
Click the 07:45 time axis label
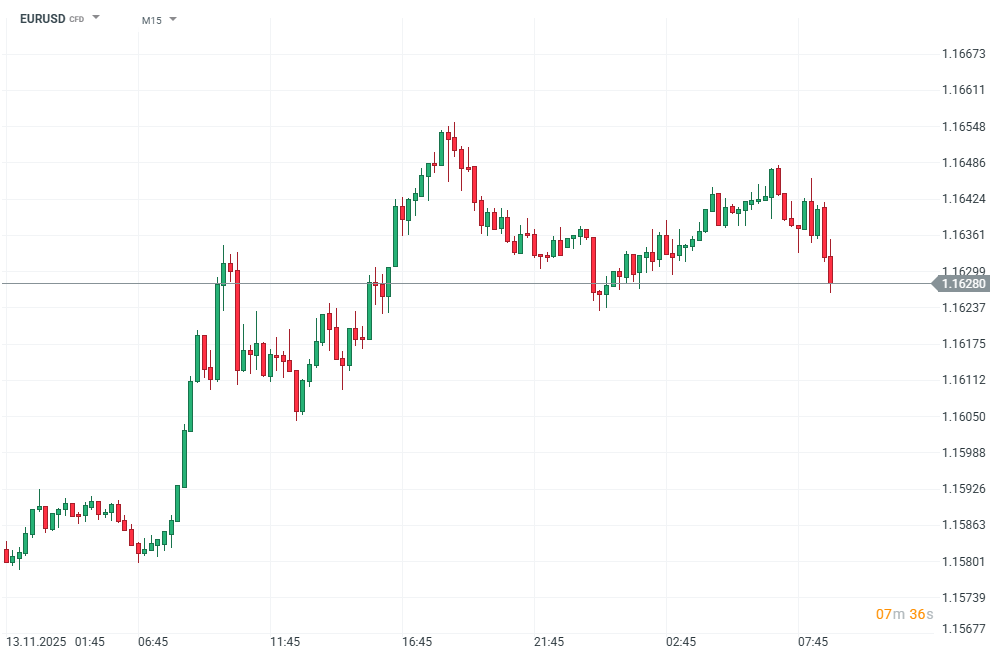pyautogui.click(x=813, y=640)
